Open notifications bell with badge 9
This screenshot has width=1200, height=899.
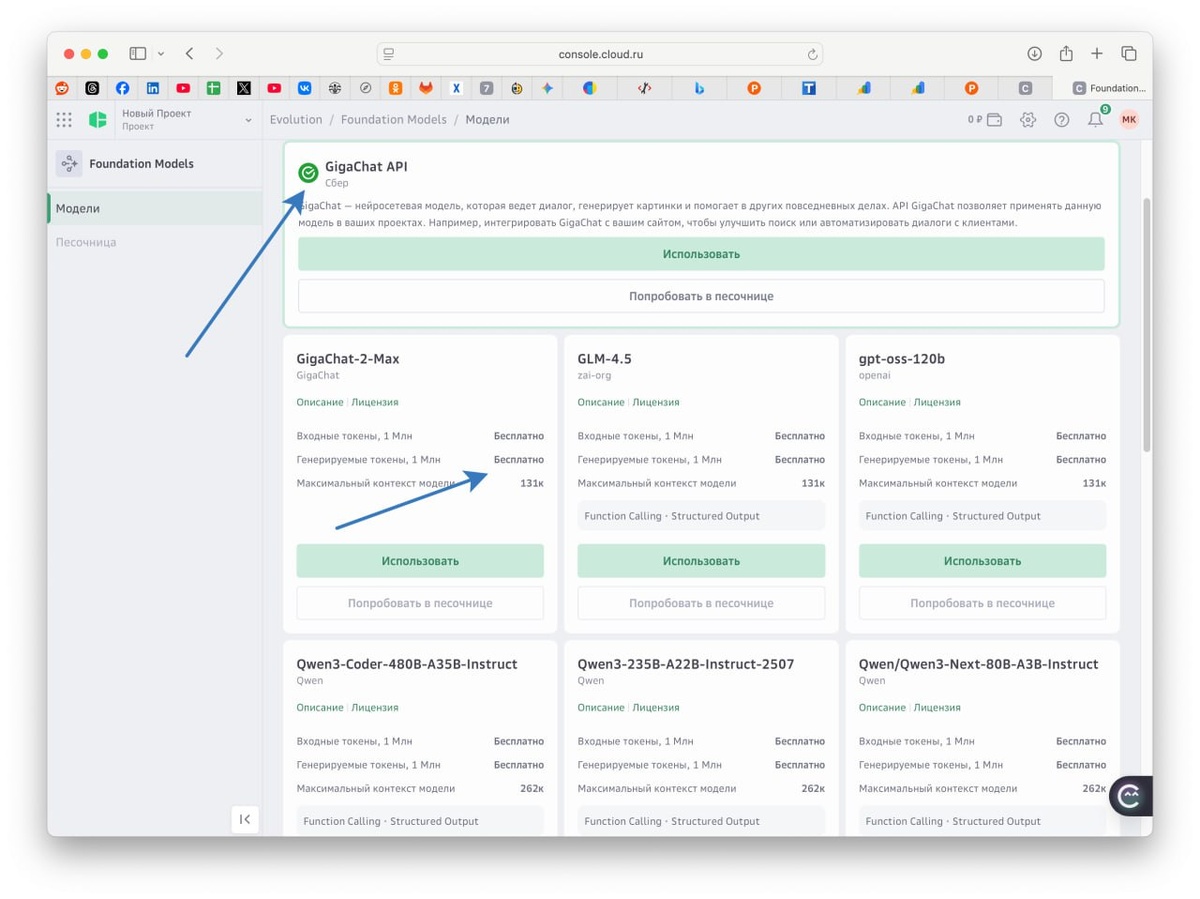[x=1096, y=119]
